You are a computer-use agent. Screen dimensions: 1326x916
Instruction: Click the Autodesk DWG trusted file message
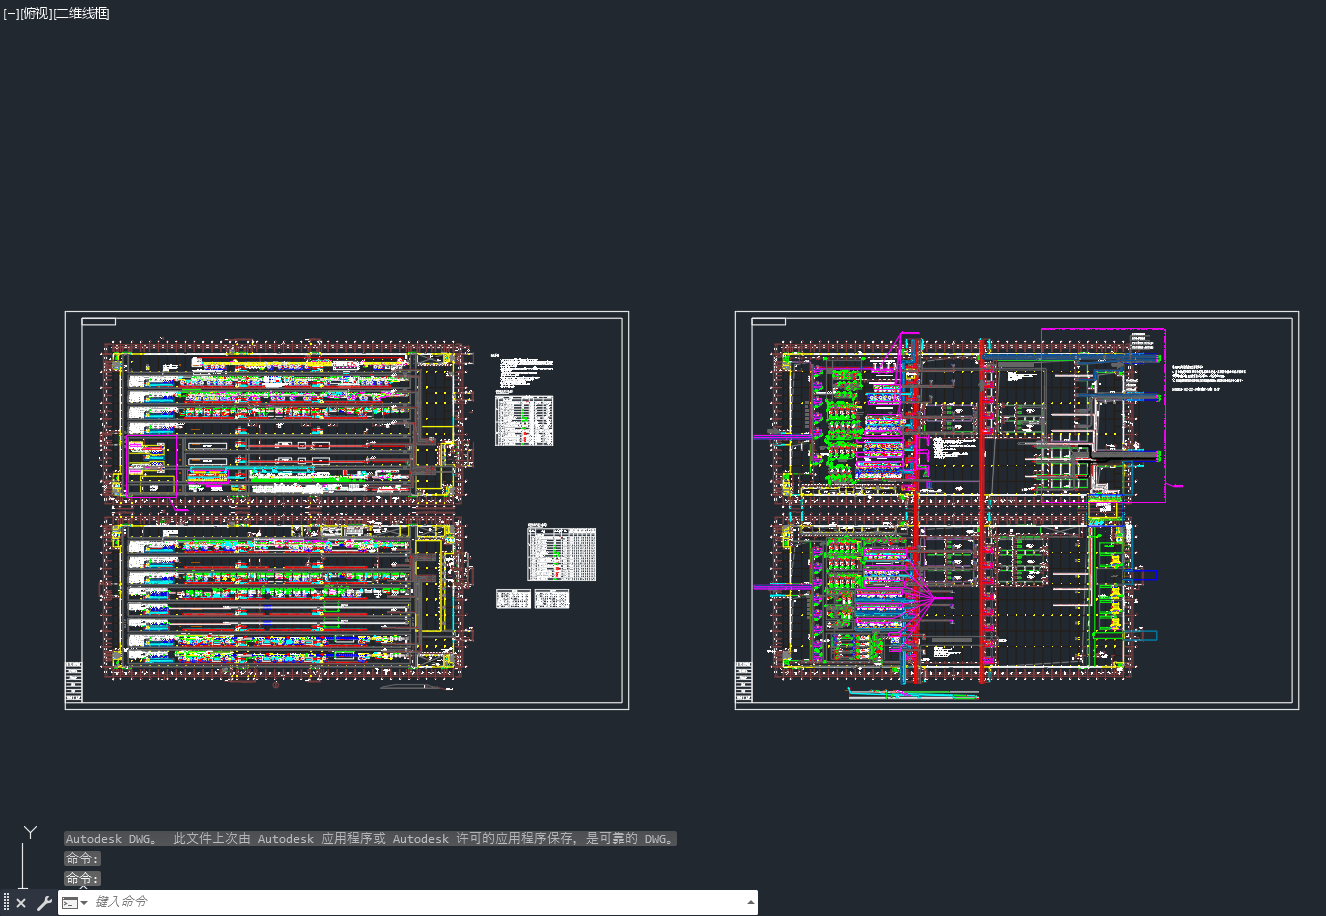pos(371,839)
